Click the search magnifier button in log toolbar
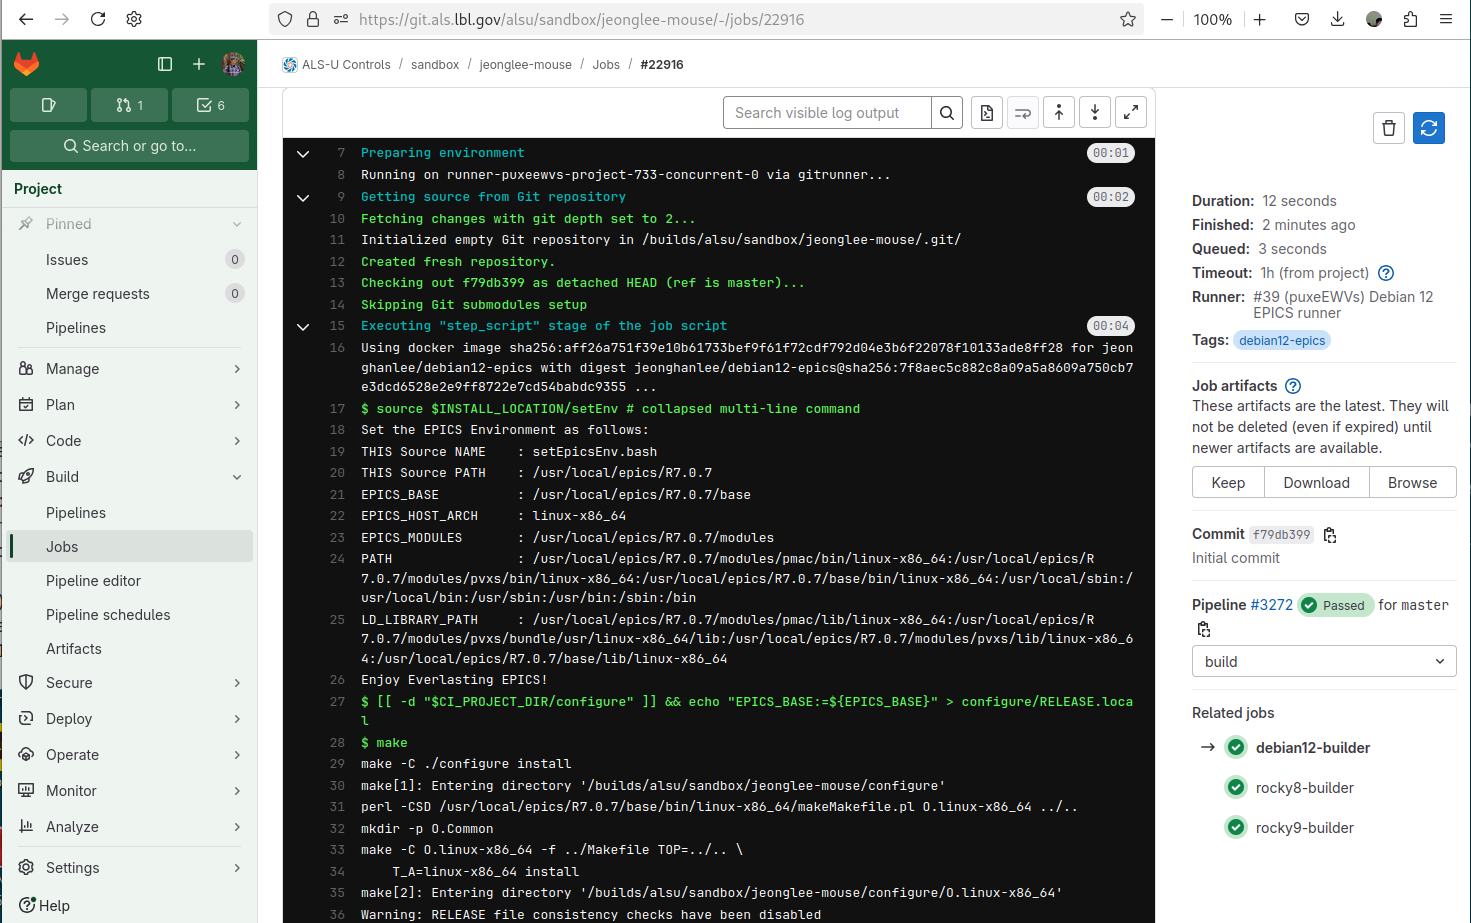Viewport: 1471px width, 923px height. click(x=947, y=113)
